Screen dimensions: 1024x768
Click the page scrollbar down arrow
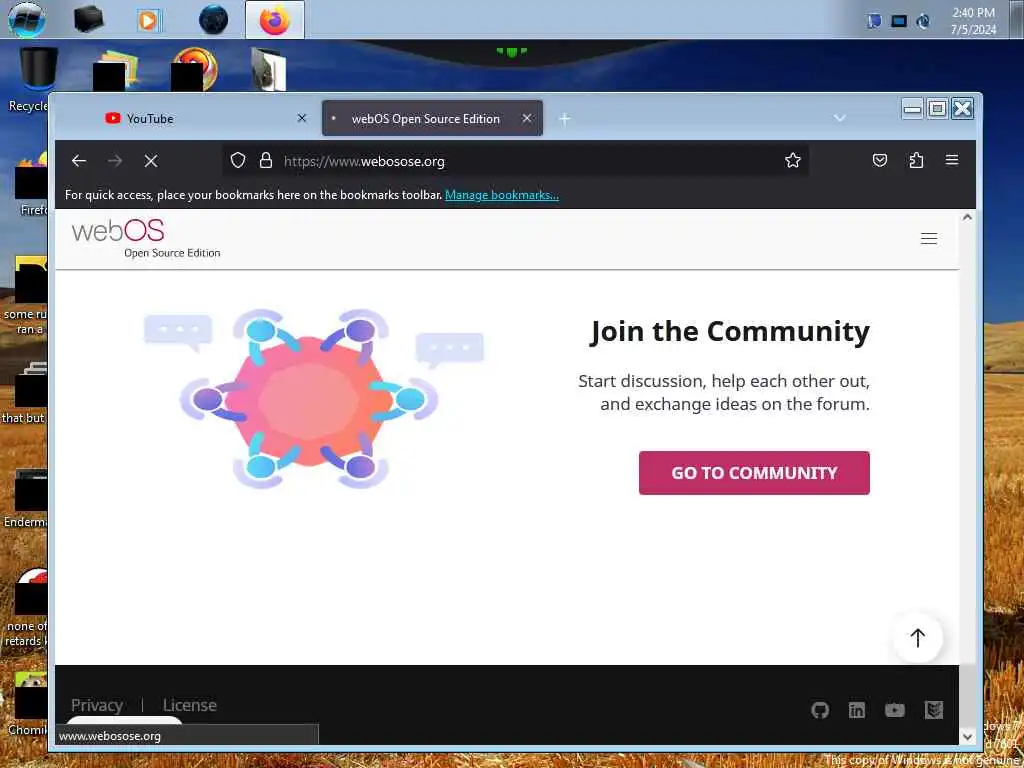pos(967,736)
